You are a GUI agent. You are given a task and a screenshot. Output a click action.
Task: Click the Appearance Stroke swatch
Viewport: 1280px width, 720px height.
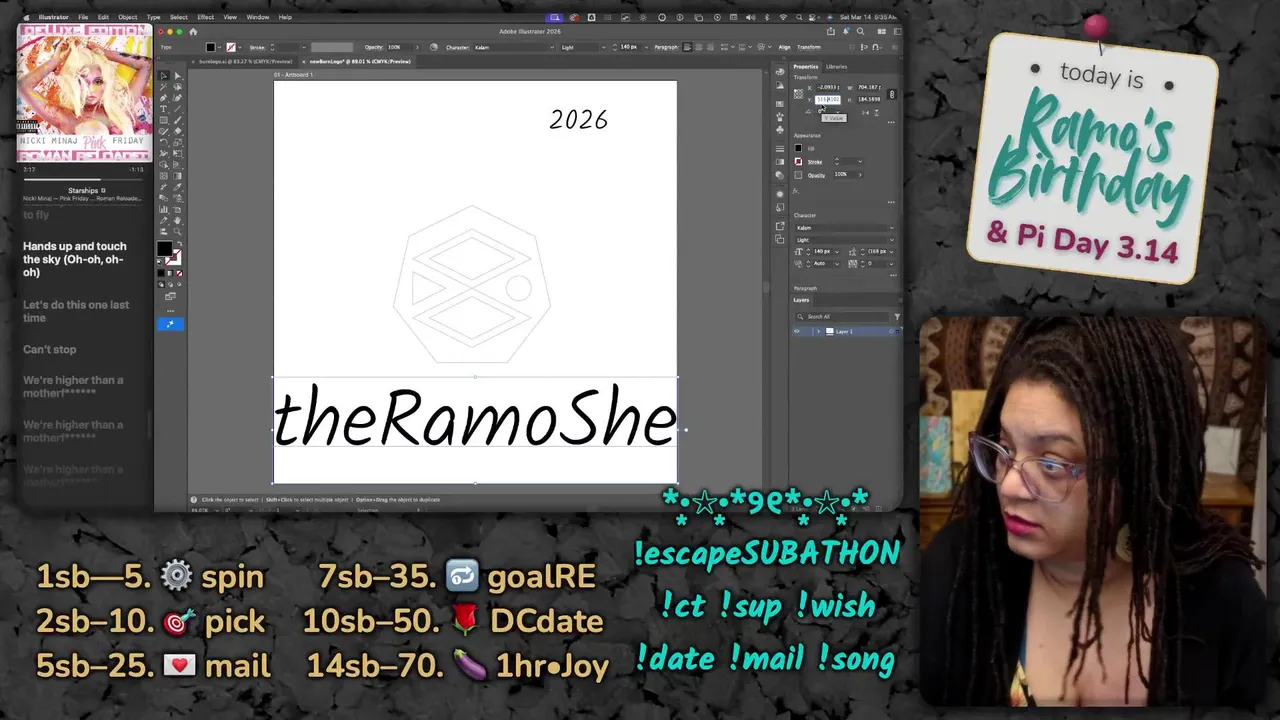(x=798, y=162)
